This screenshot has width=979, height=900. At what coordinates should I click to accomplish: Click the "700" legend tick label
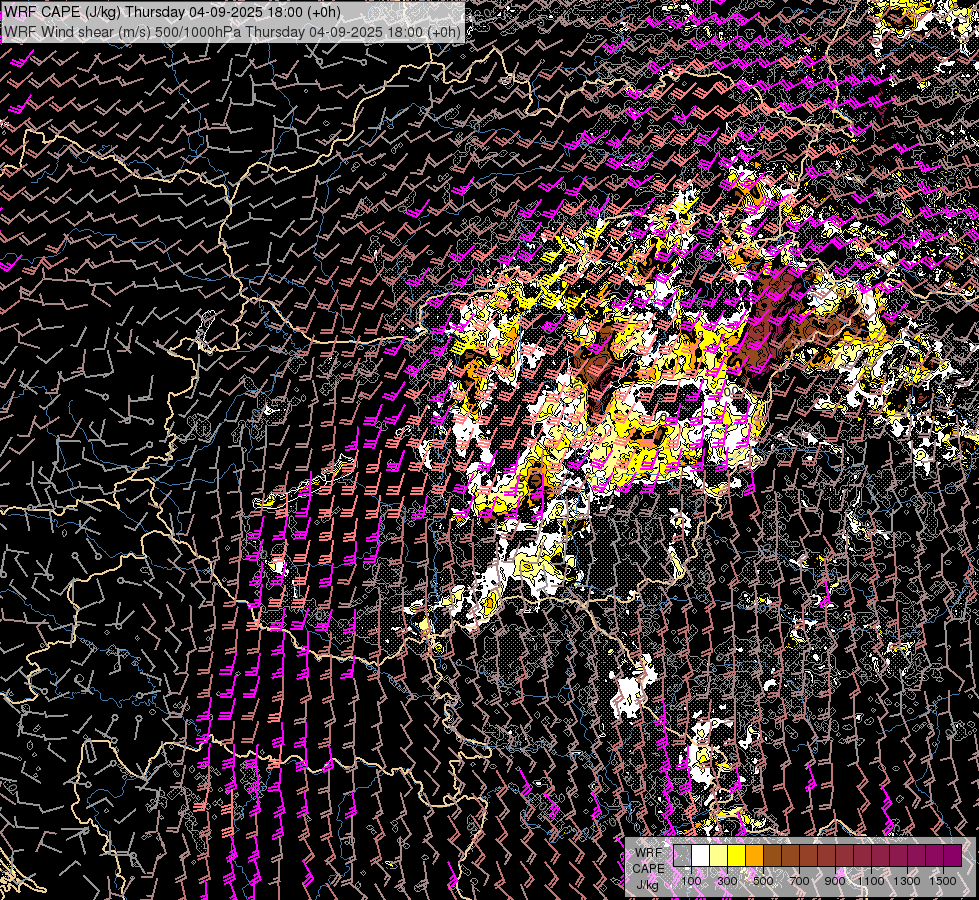(x=799, y=881)
